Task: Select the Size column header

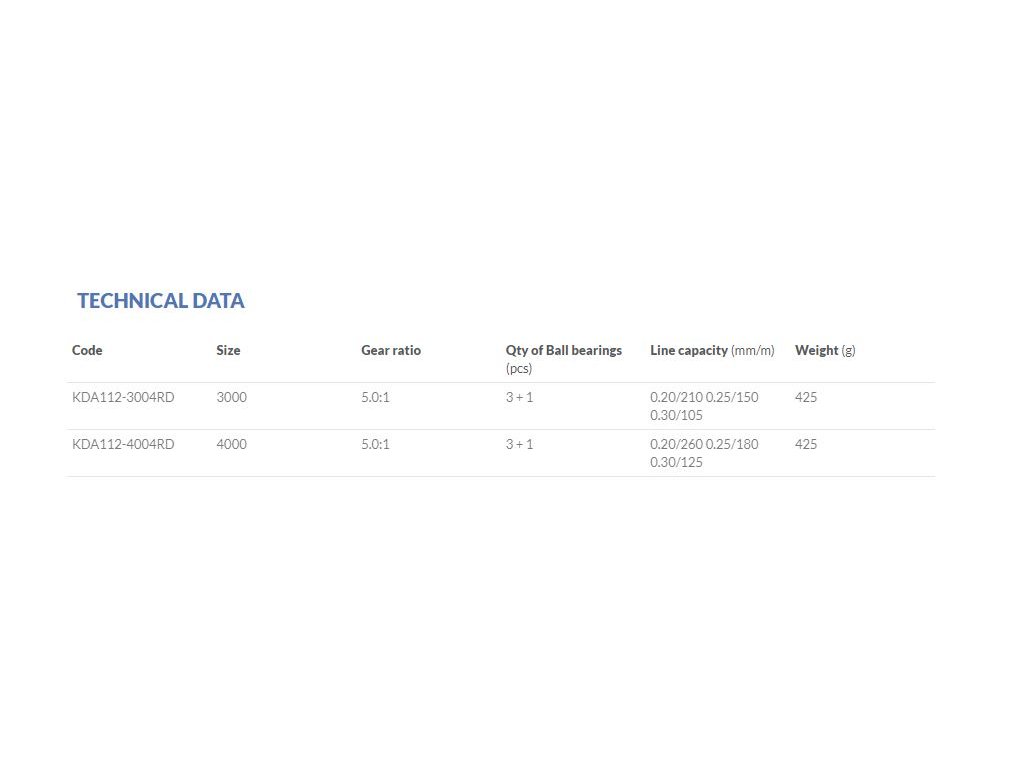Action: tap(228, 350)
